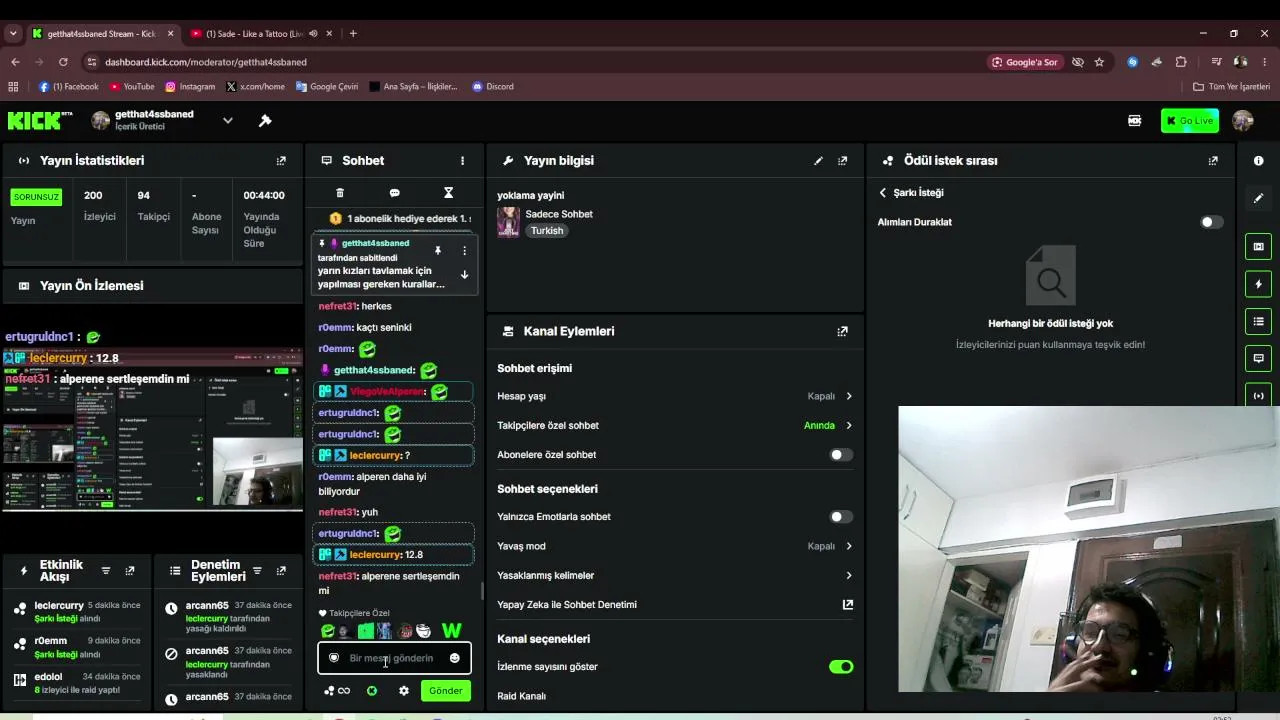
Task: Open the profile avatar next to Go Live
Action: [x=1243, y=121]
